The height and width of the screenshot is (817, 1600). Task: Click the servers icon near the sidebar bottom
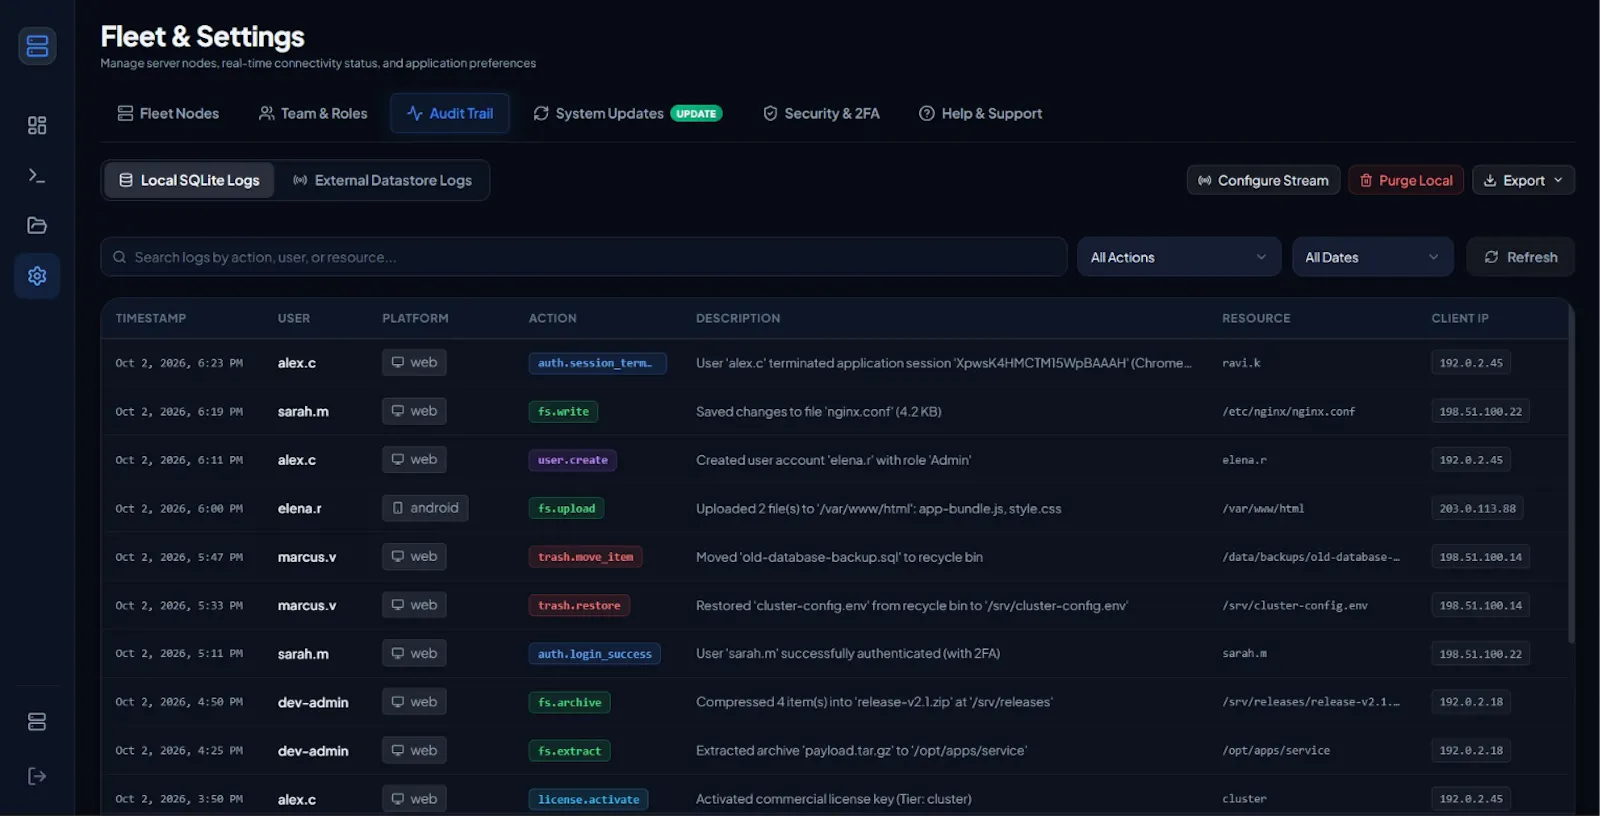[37, 722]
